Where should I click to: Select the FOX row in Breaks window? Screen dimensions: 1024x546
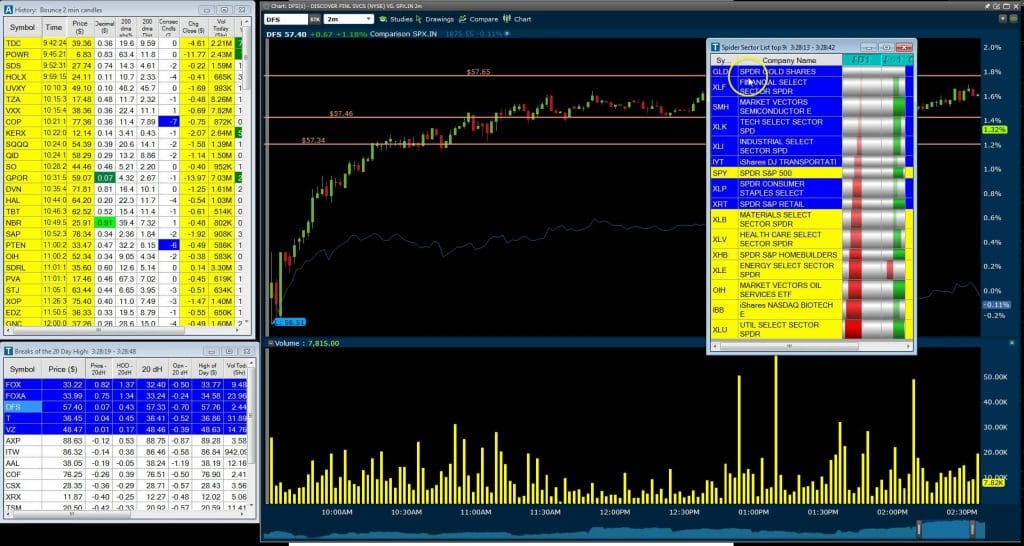(x=126, y=385)
